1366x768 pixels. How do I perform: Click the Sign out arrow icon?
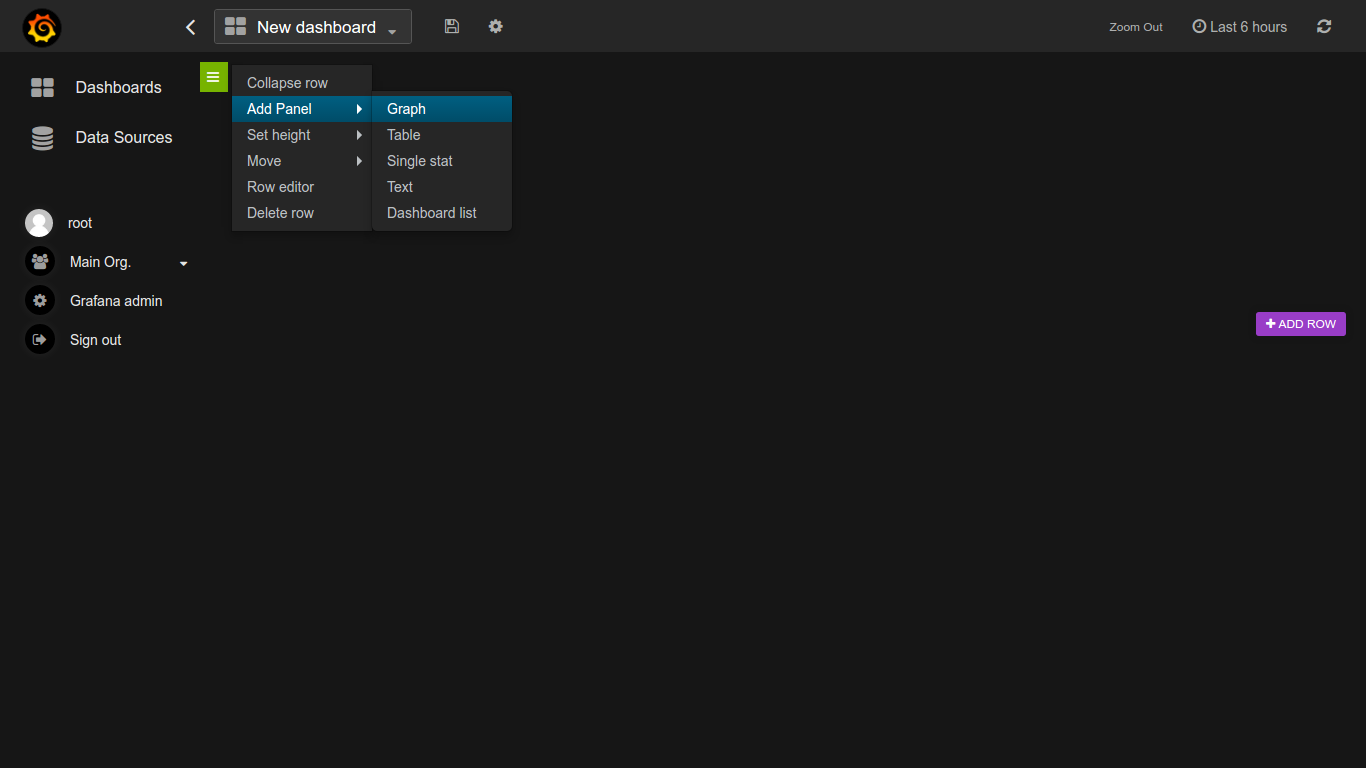pyautogui.click(x=40, y=340)
